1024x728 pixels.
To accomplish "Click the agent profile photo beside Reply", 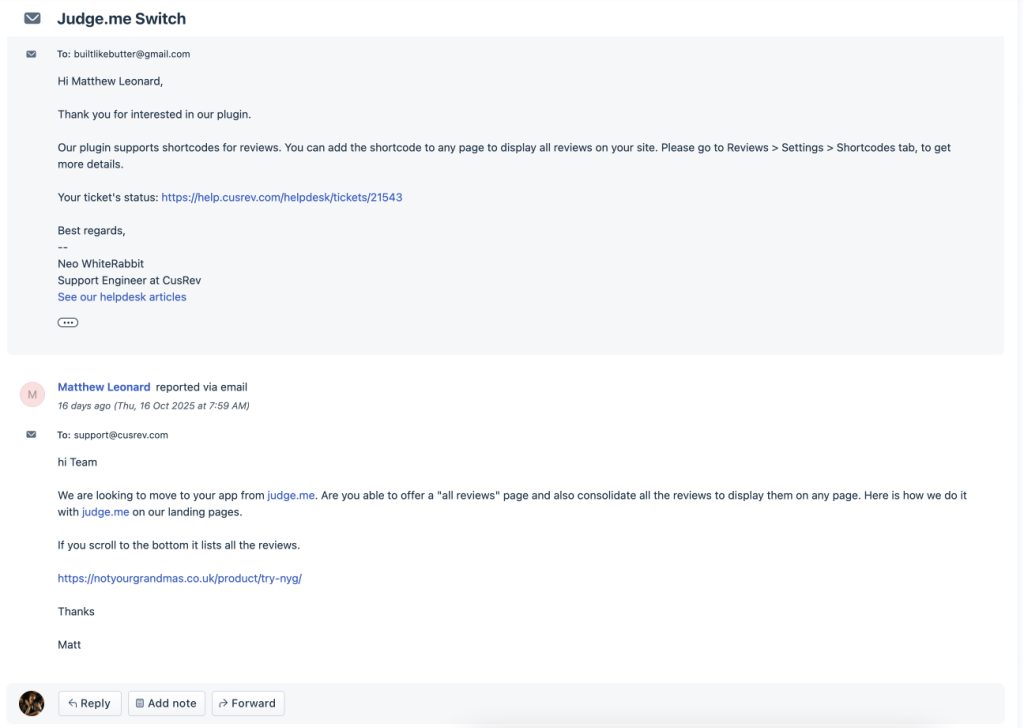I will (x=32, y=703).
